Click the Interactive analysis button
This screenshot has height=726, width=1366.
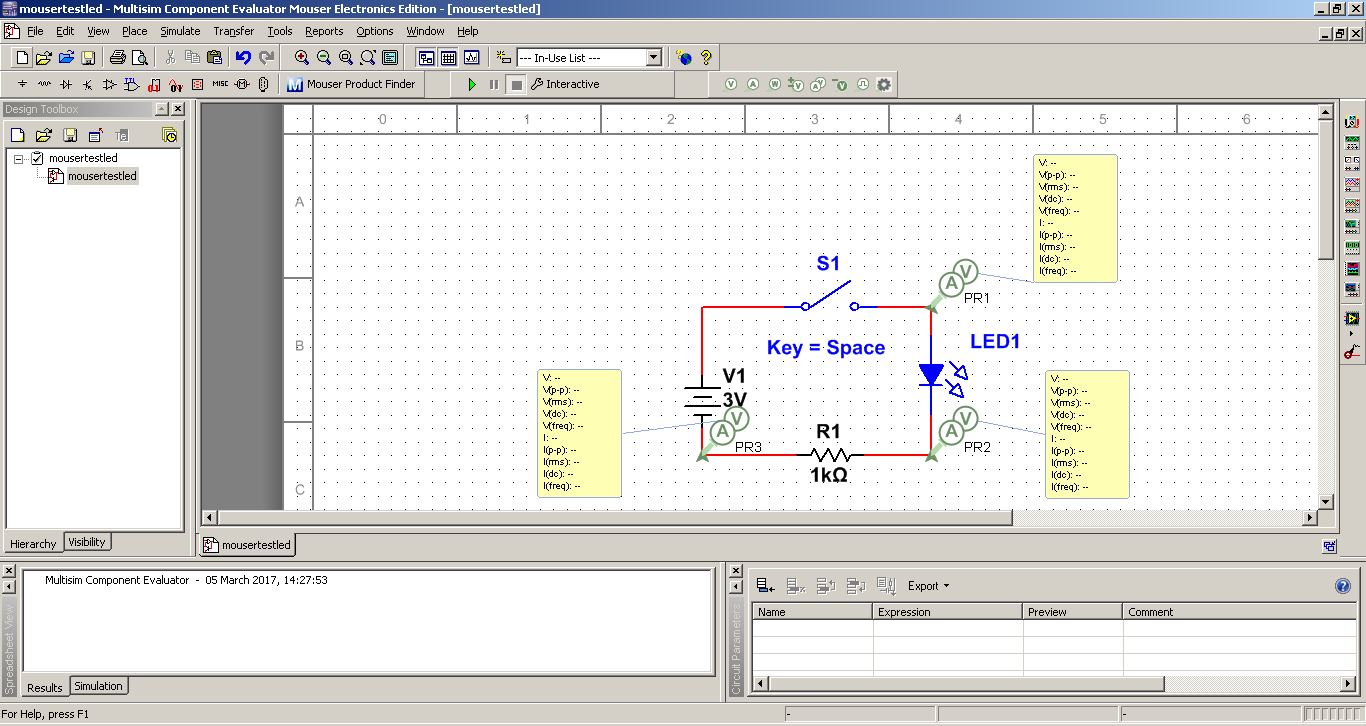[565, 85]
